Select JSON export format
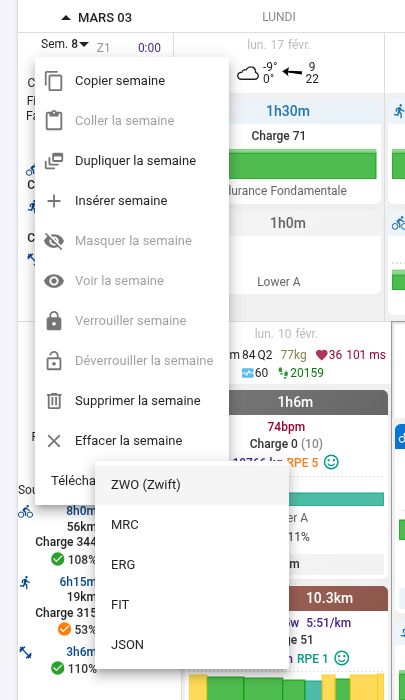The image size is (405, 700). click(192, 645)
